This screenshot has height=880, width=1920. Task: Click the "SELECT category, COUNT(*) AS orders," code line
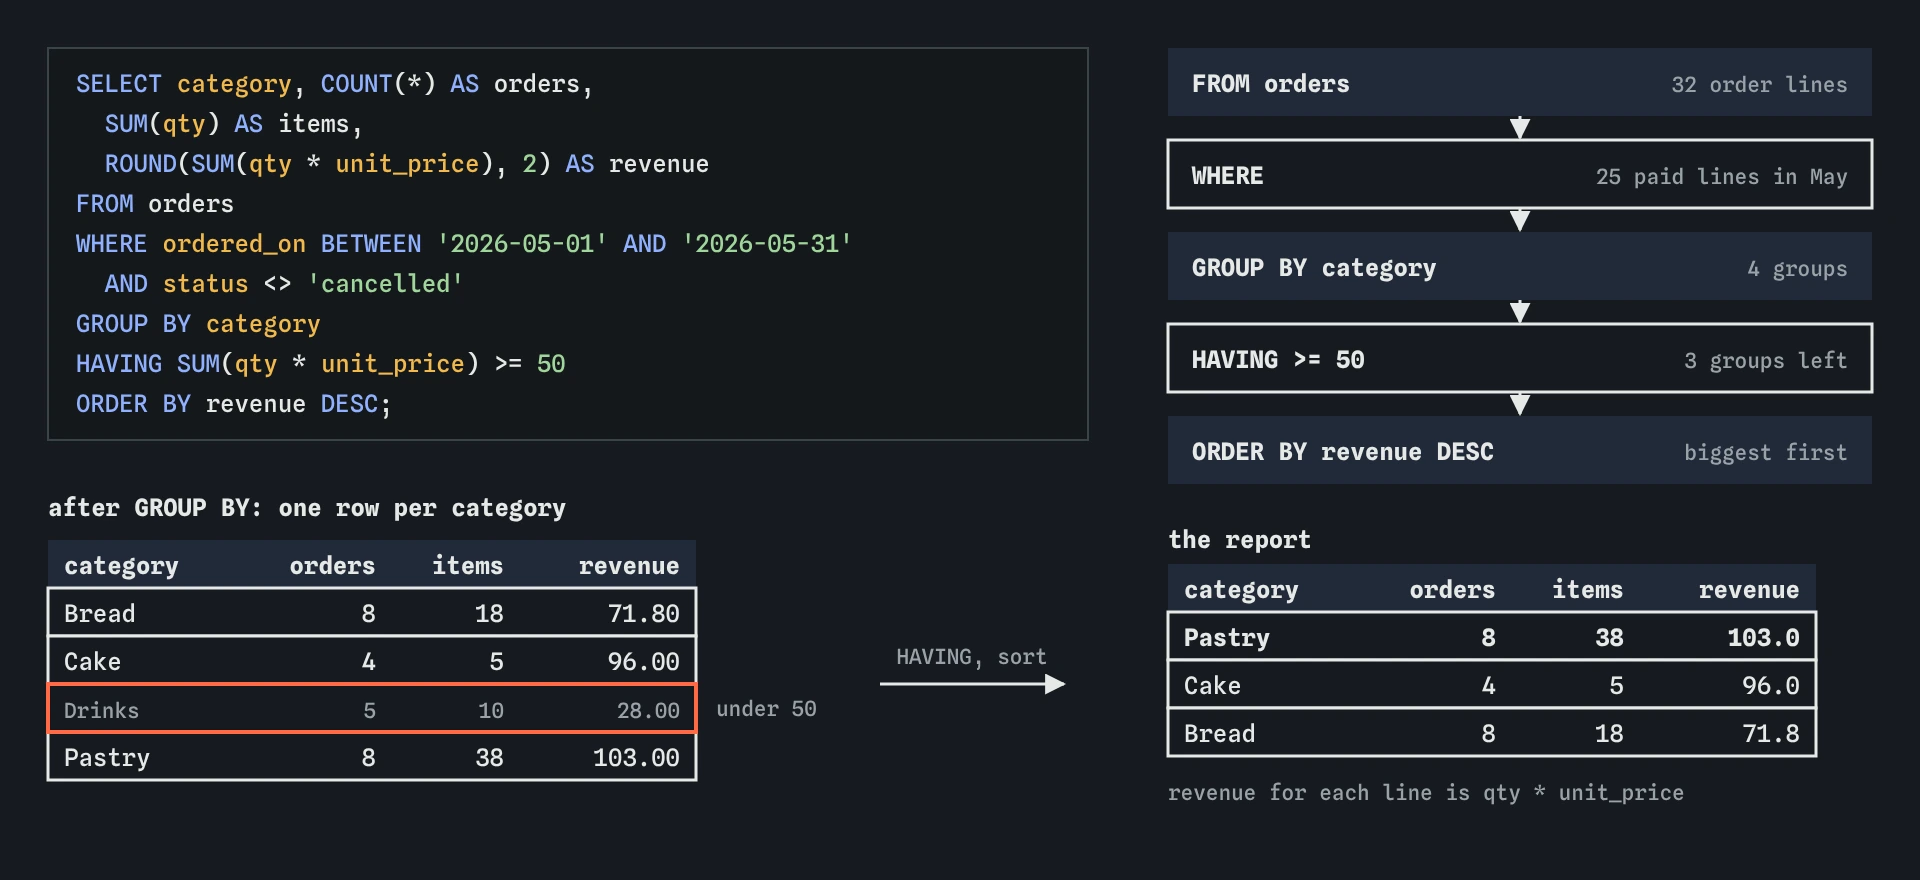[x=335, y=84]
